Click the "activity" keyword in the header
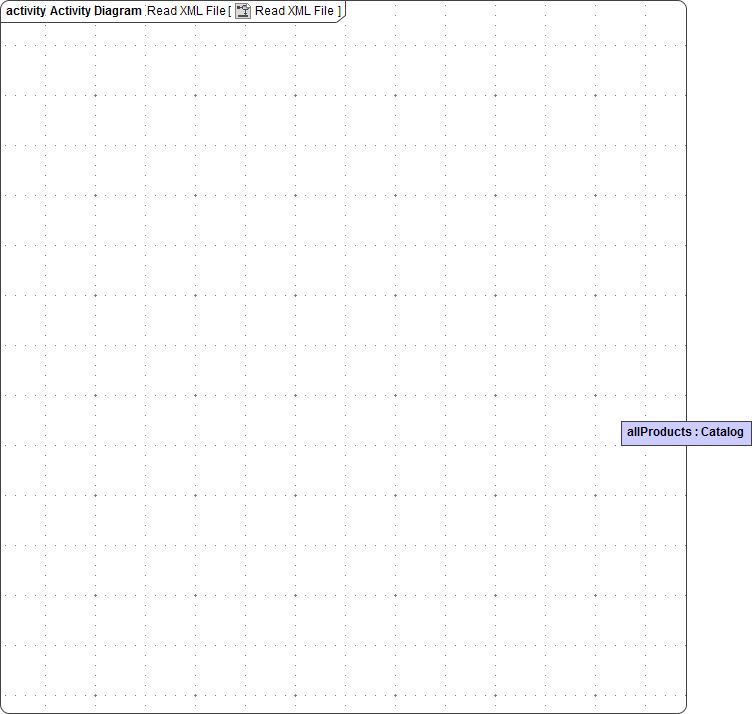 tap(27, 11)
